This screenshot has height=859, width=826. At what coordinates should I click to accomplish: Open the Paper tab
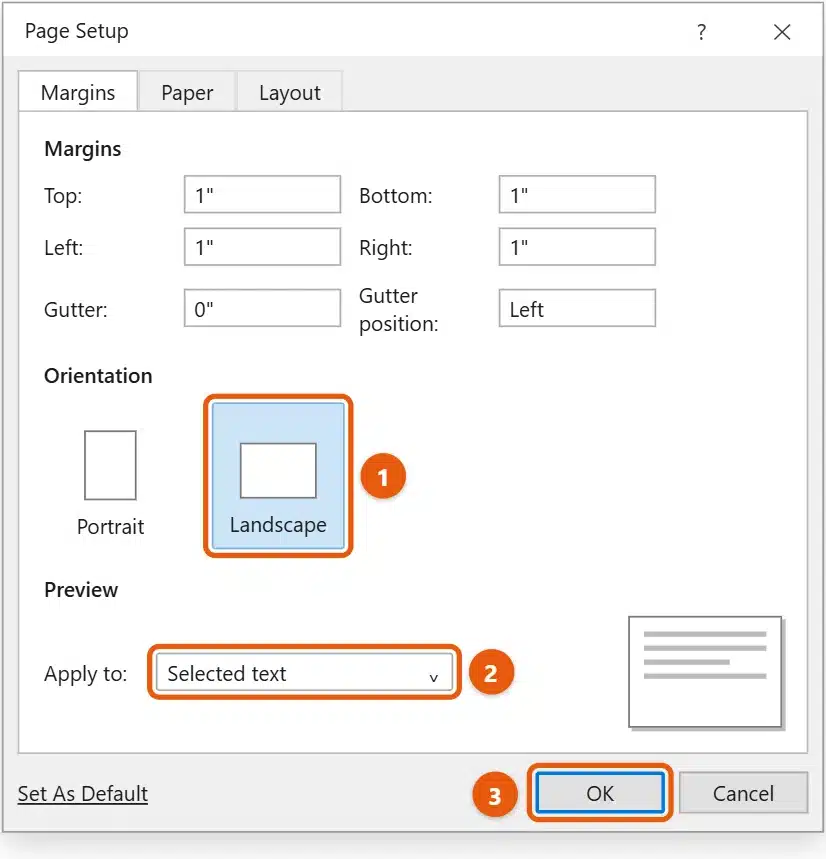pos(187,92)
